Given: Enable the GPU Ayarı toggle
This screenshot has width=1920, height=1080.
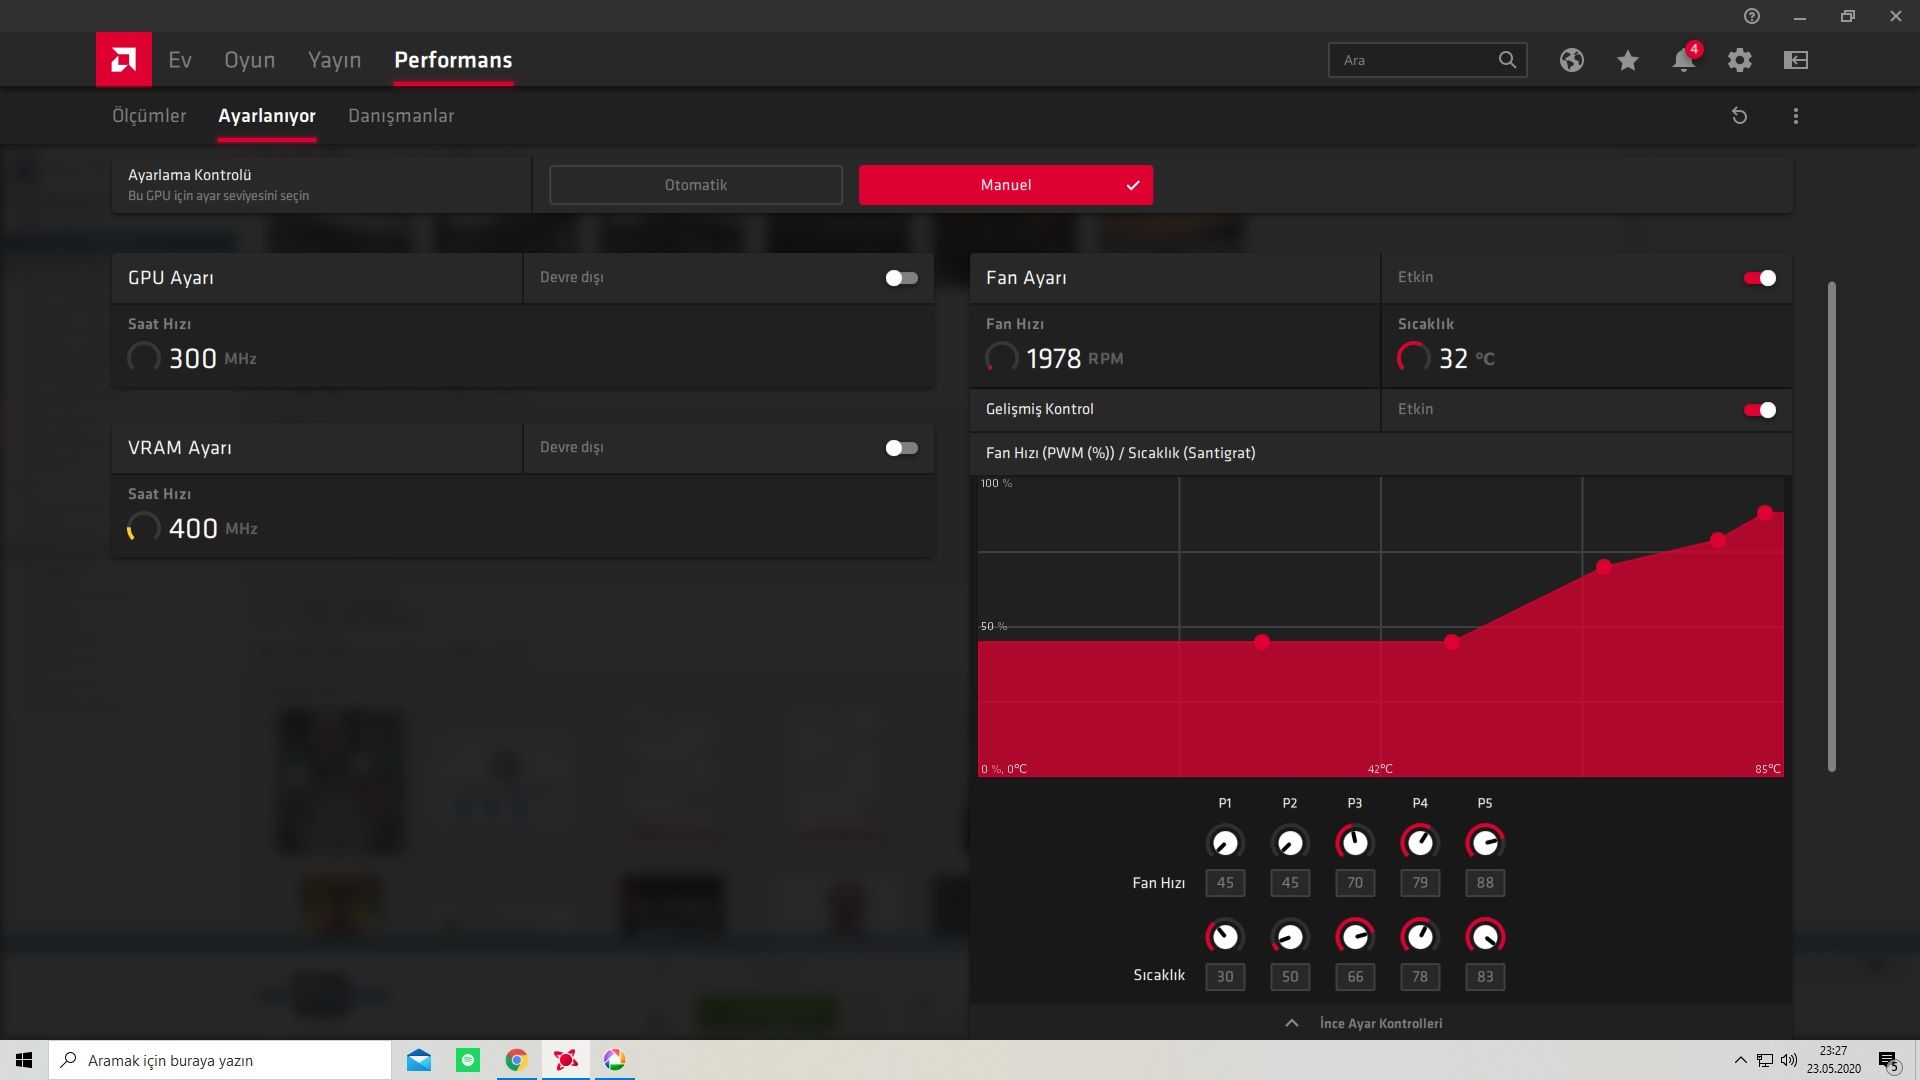Looking at the screenshot, I should (901, 278).
